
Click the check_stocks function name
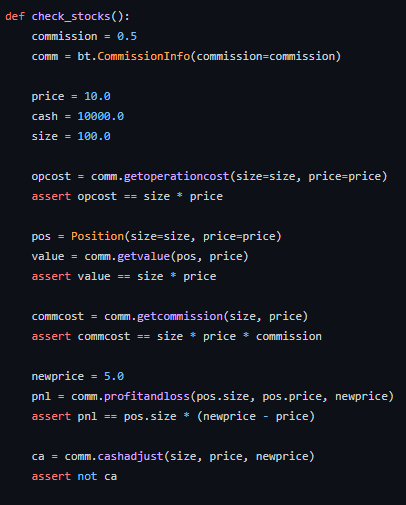(71, 16)
